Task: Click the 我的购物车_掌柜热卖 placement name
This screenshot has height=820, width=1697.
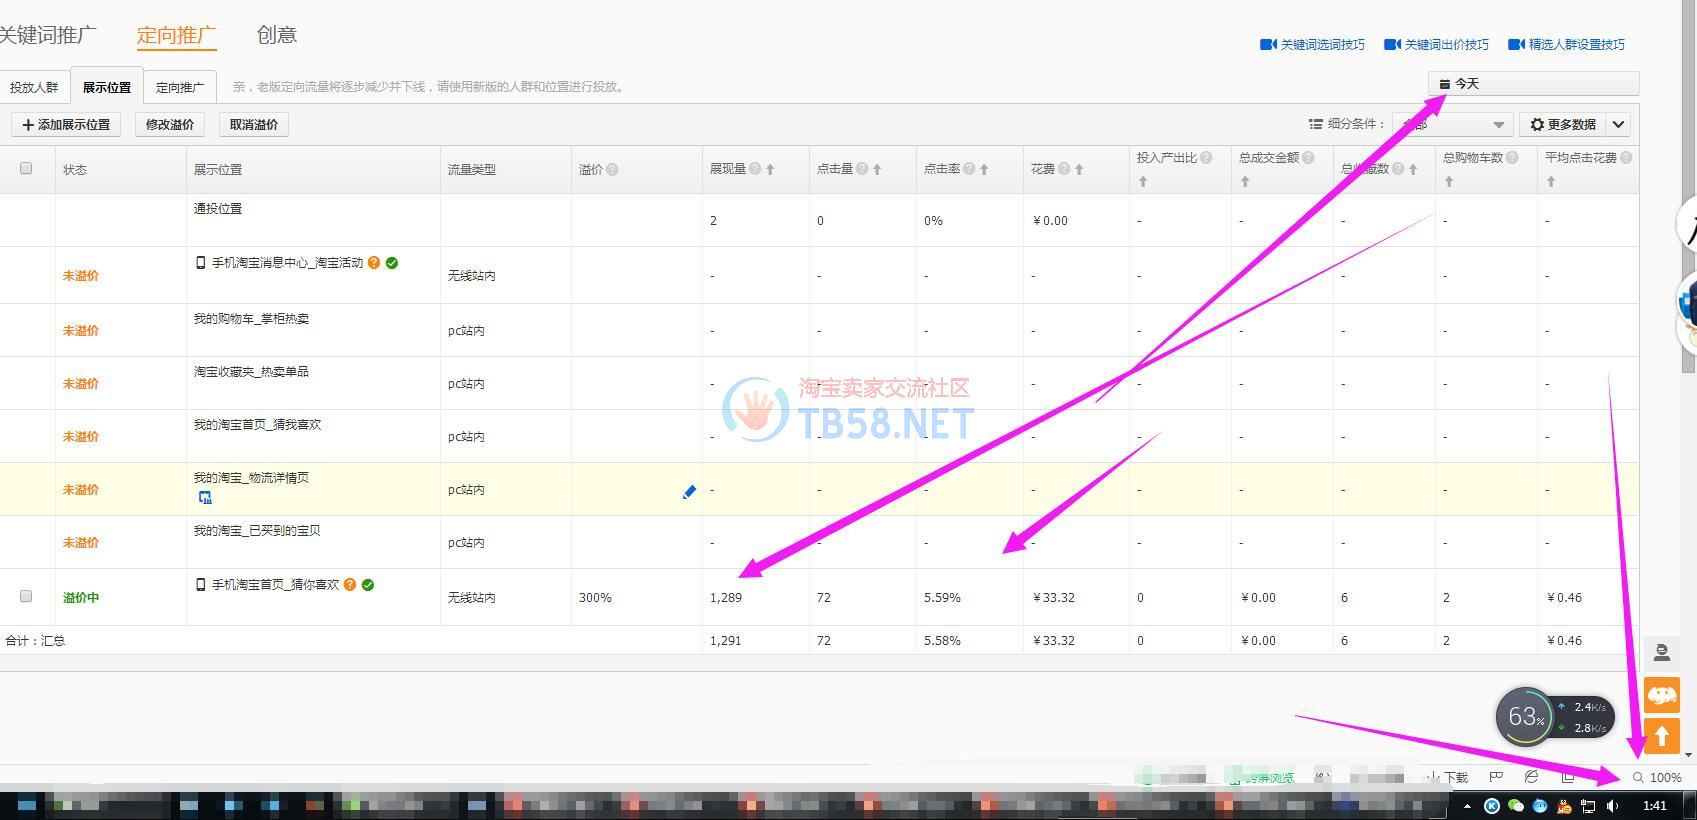Action: tap(251, 319)
